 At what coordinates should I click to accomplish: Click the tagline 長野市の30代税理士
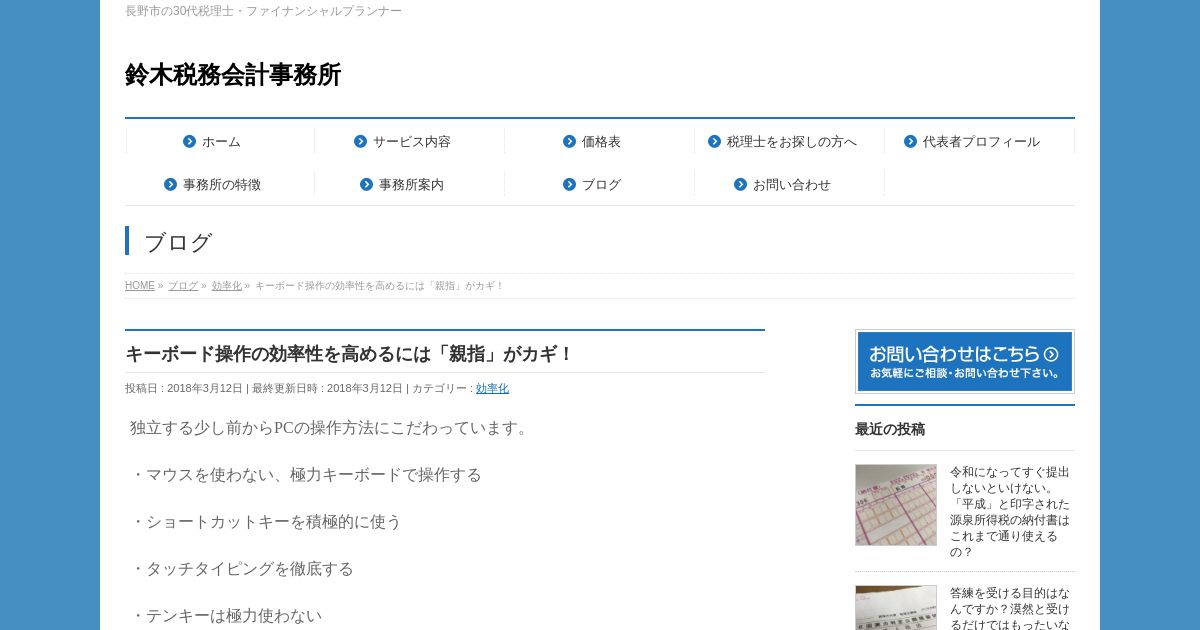coord(263,11)
